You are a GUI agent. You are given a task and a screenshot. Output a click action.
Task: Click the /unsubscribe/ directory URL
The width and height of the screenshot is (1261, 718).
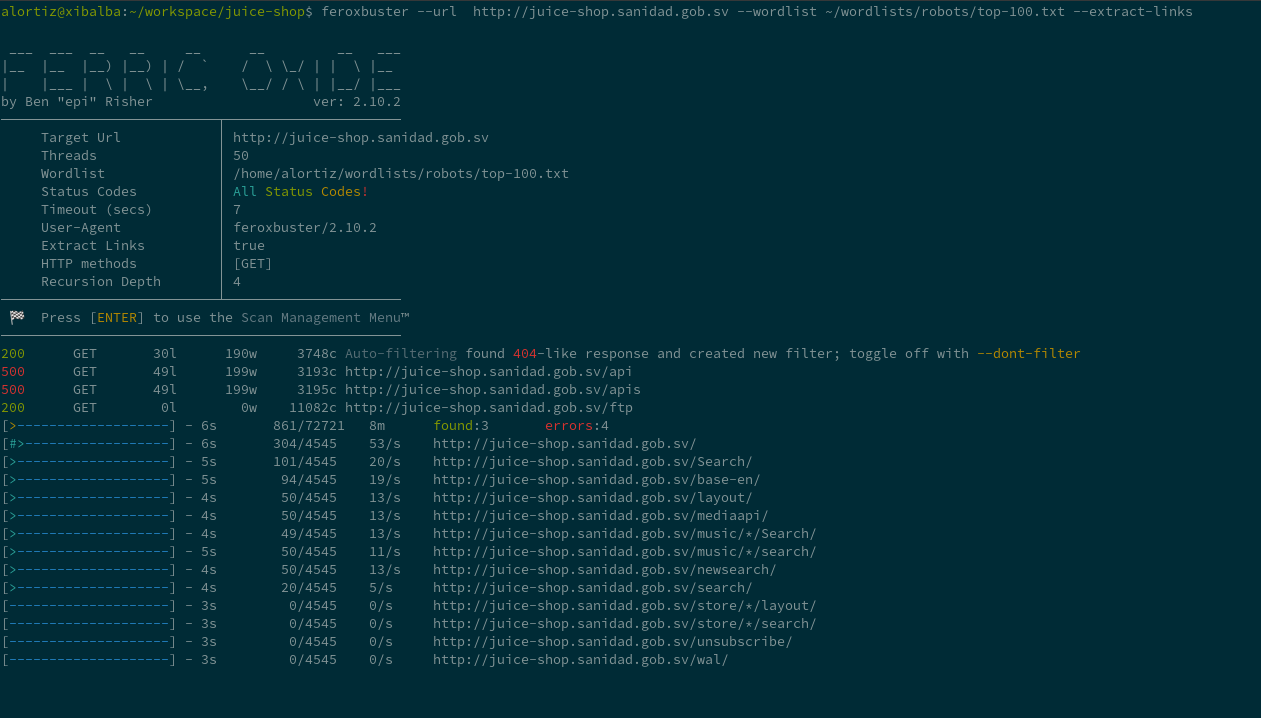(612, 642)
